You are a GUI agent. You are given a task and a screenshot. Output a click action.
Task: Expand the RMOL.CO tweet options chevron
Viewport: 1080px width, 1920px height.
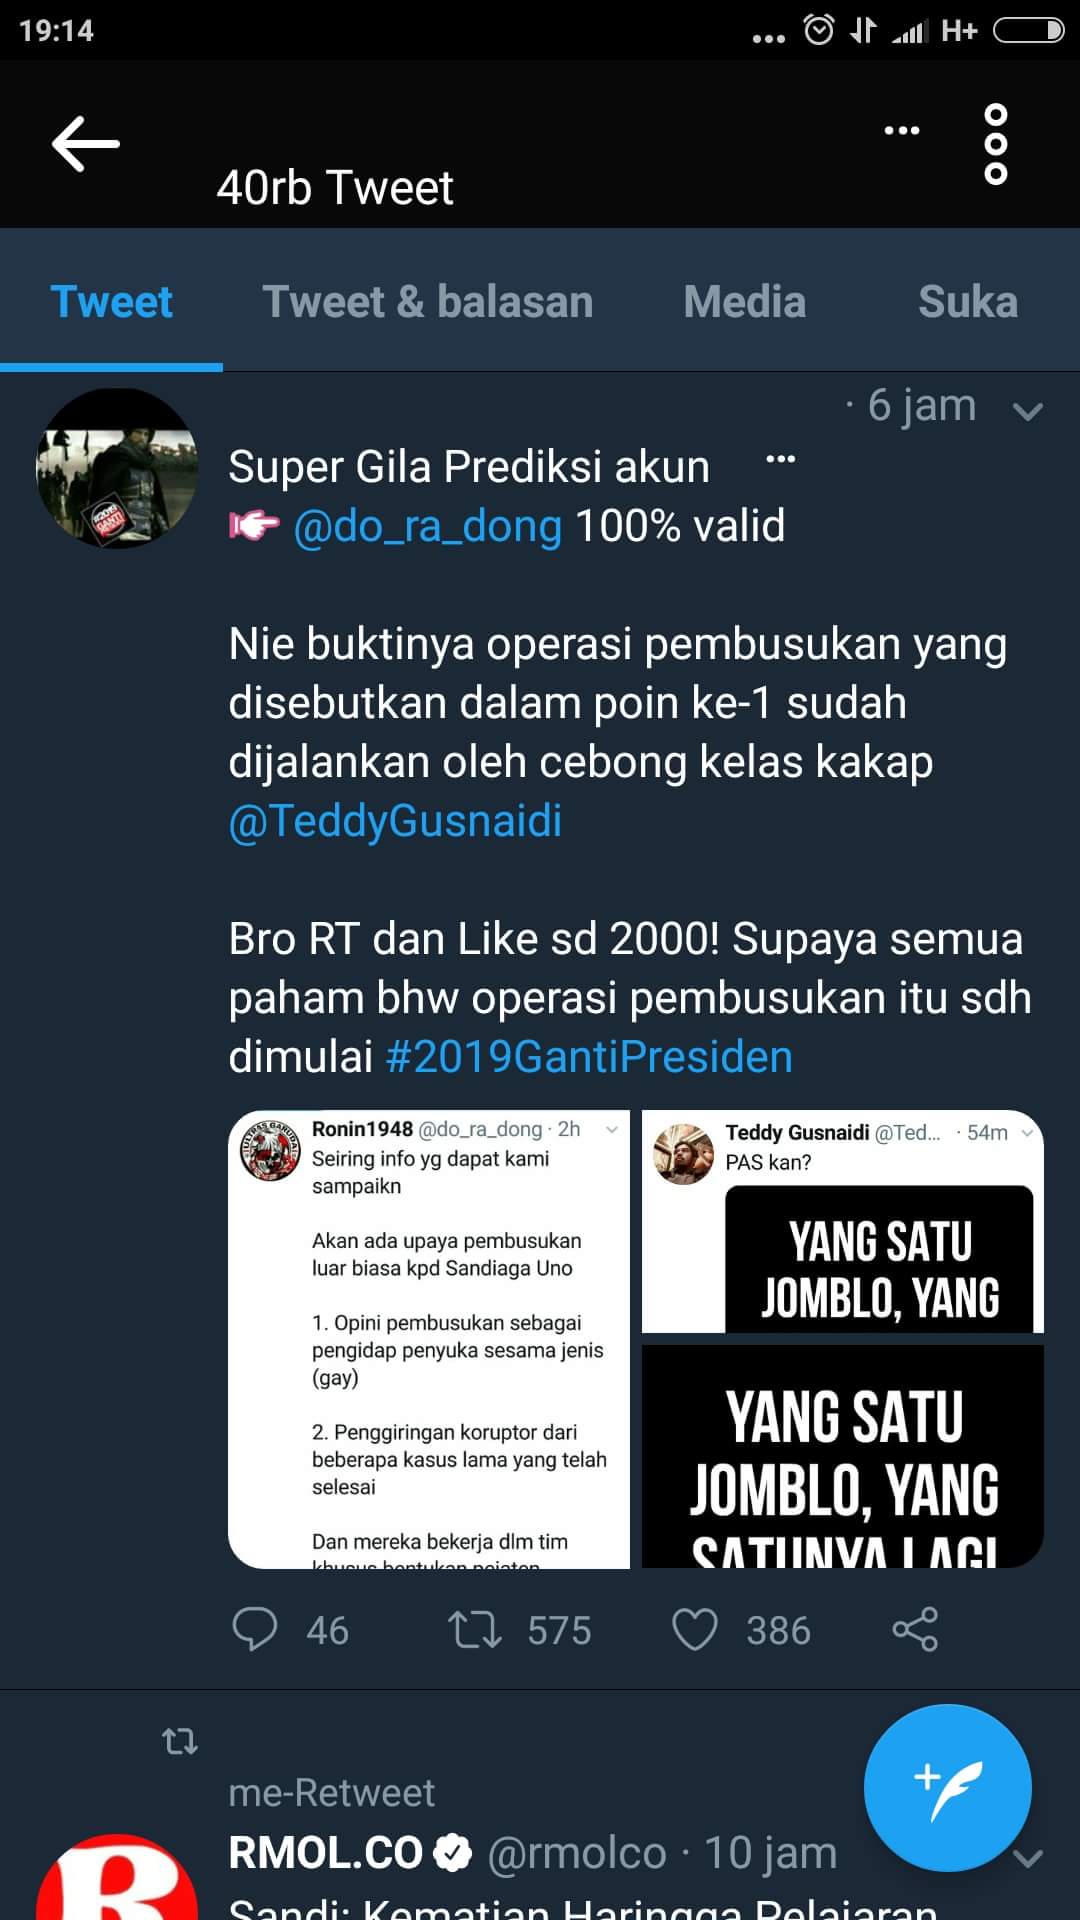pyautogui.click(x=1028, y=1858)
